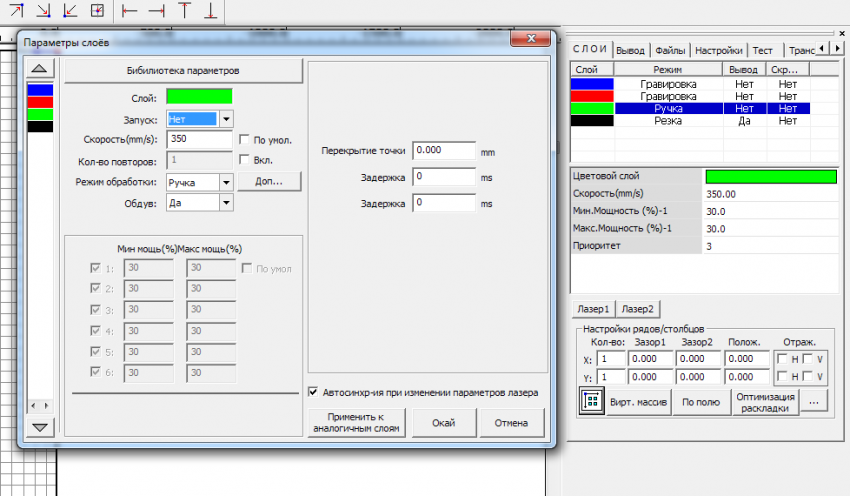The image size is (850, 496).
Task: Click the center alignment square icon
Action: click(x=97, y=11)
